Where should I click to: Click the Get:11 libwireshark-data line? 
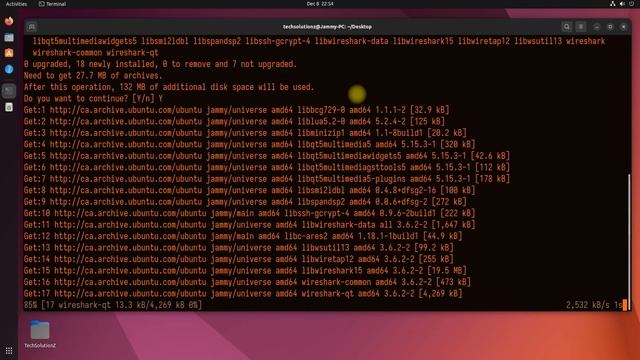coord(249,224)
